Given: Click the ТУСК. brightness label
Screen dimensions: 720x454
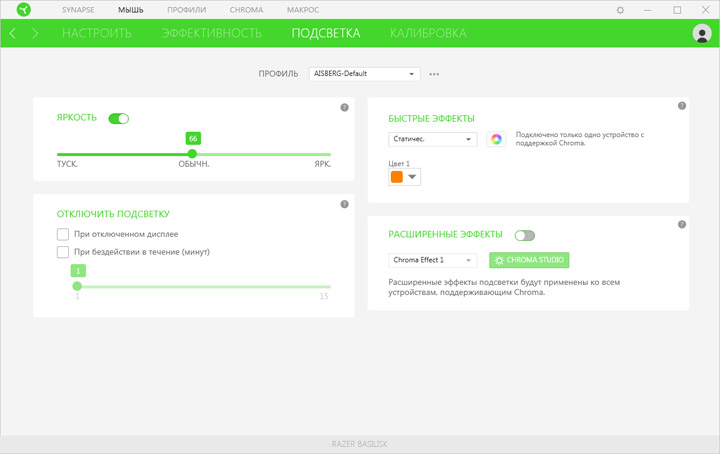Looking at the screenshot, I should (67, 164).
